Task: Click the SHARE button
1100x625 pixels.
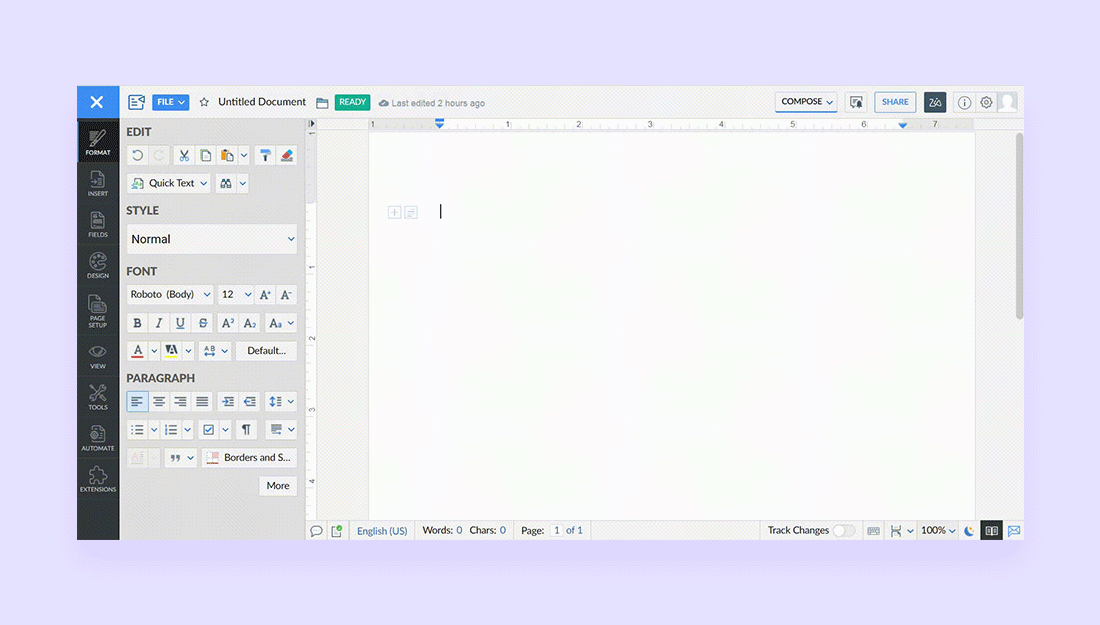Action: (894, 101)
